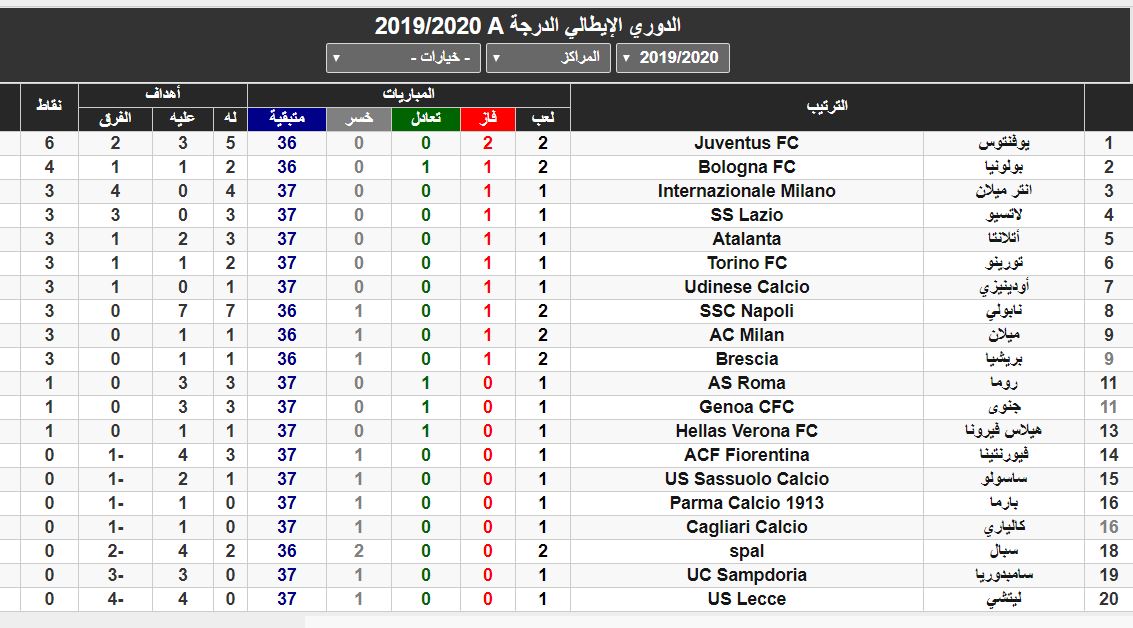
Task: Click the لعب played column header
Action: click(543, 119)
